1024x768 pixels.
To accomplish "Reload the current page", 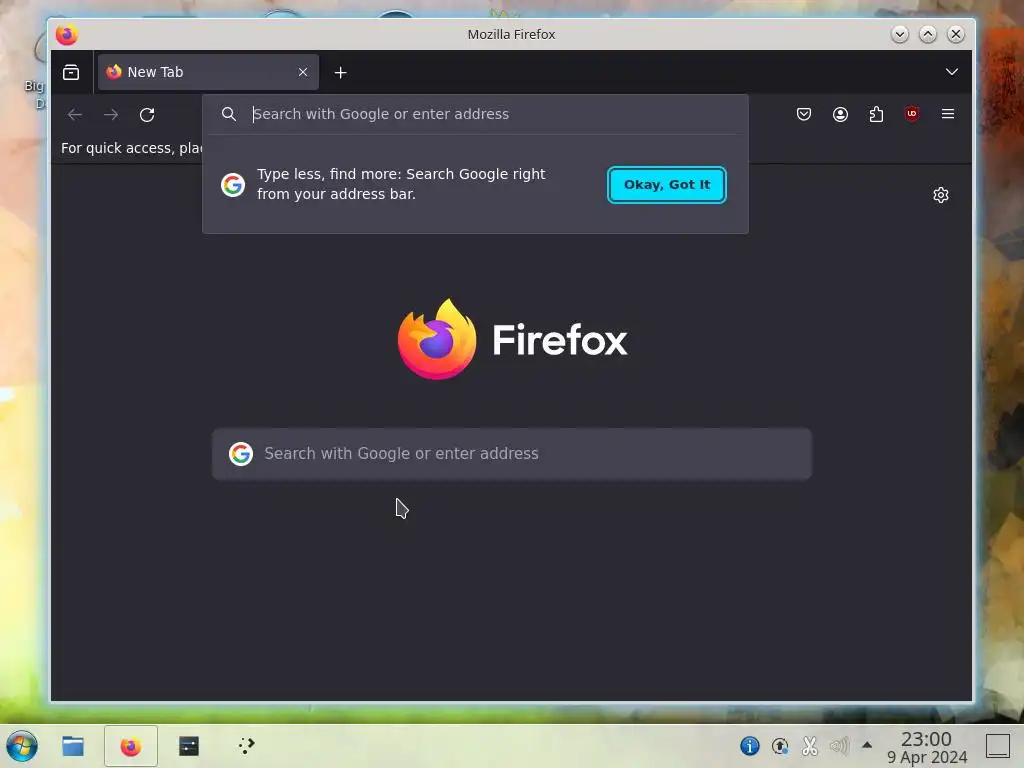I will point(147,115).
